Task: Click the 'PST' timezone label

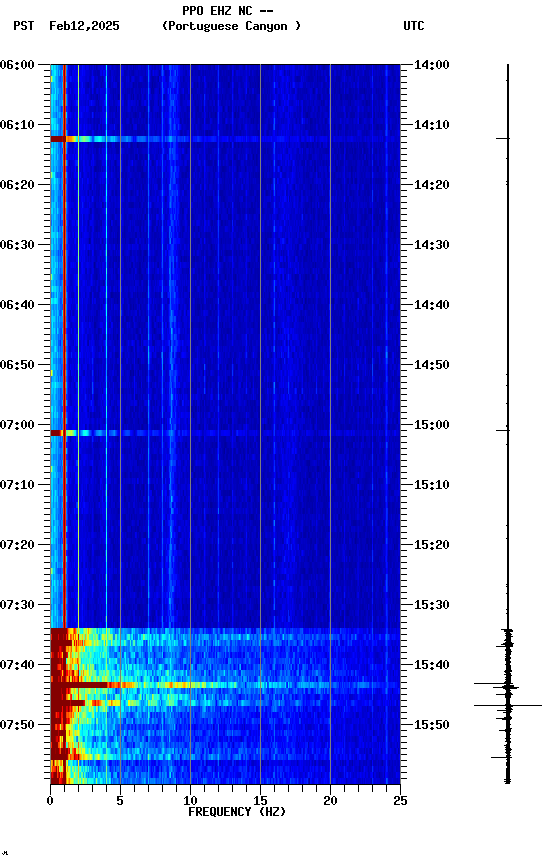Action: click(x=24, y=26)
